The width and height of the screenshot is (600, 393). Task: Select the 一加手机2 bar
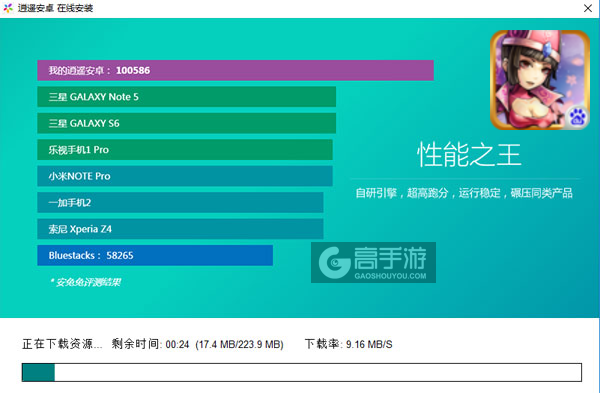tap(180, 202)
